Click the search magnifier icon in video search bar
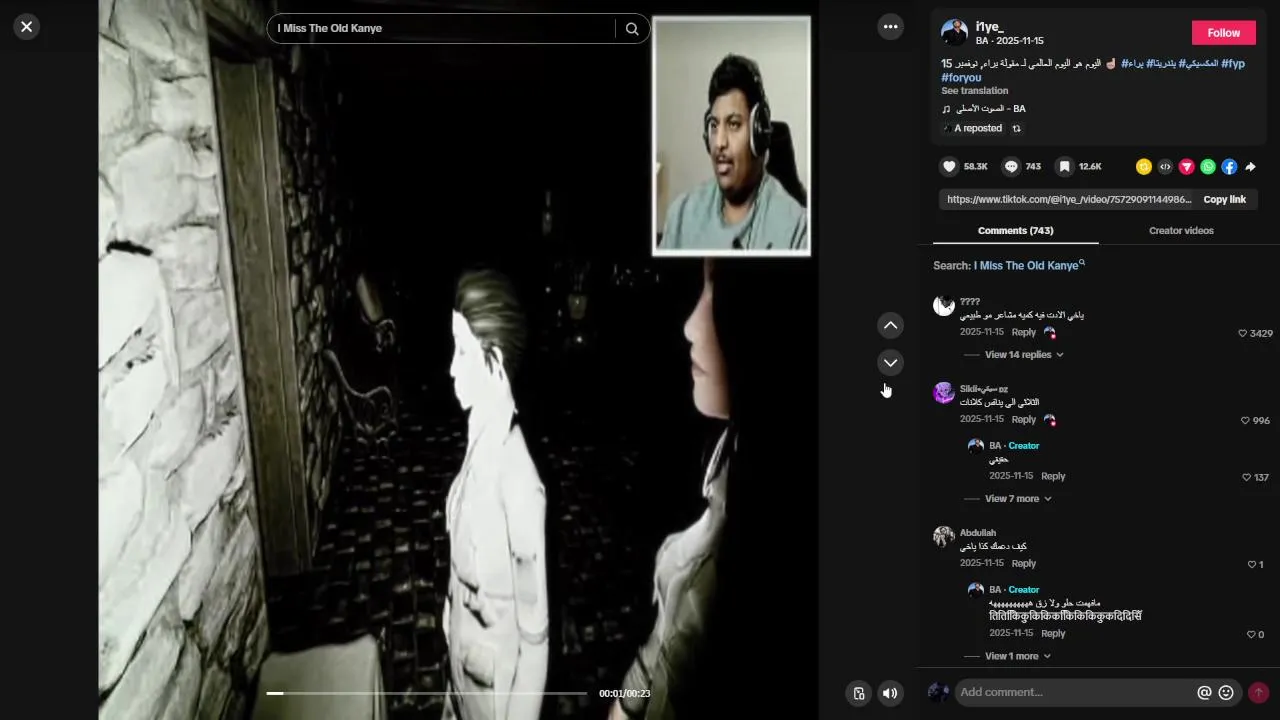 click(x=632, y=29)
